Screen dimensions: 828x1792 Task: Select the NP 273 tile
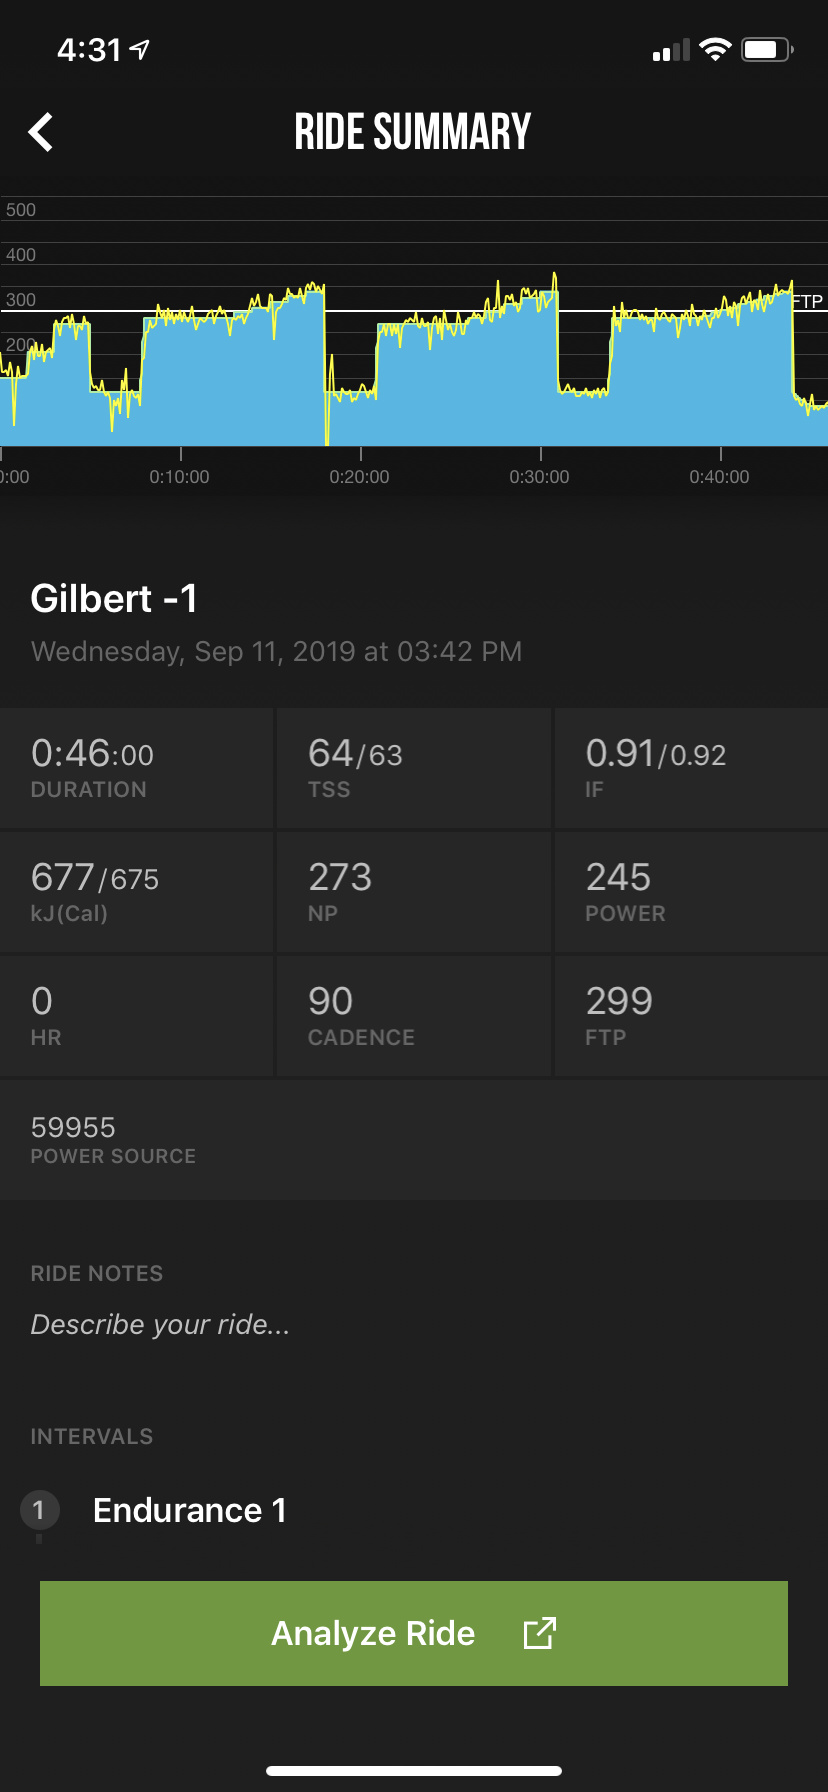tap(413, 892)
